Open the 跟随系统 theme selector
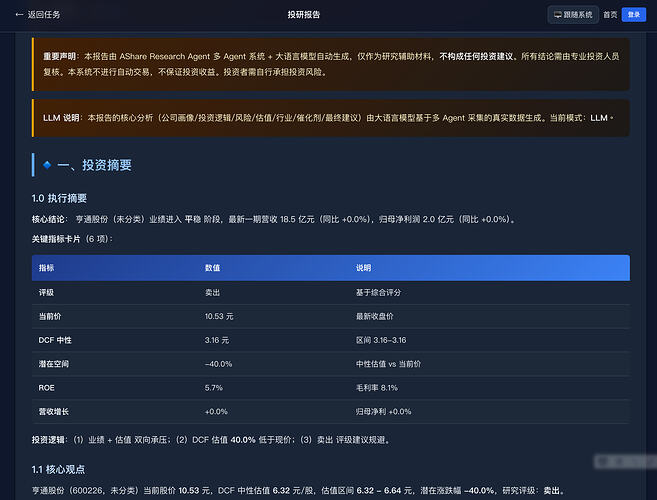This screenshot has width=657, height=500. 573,15
